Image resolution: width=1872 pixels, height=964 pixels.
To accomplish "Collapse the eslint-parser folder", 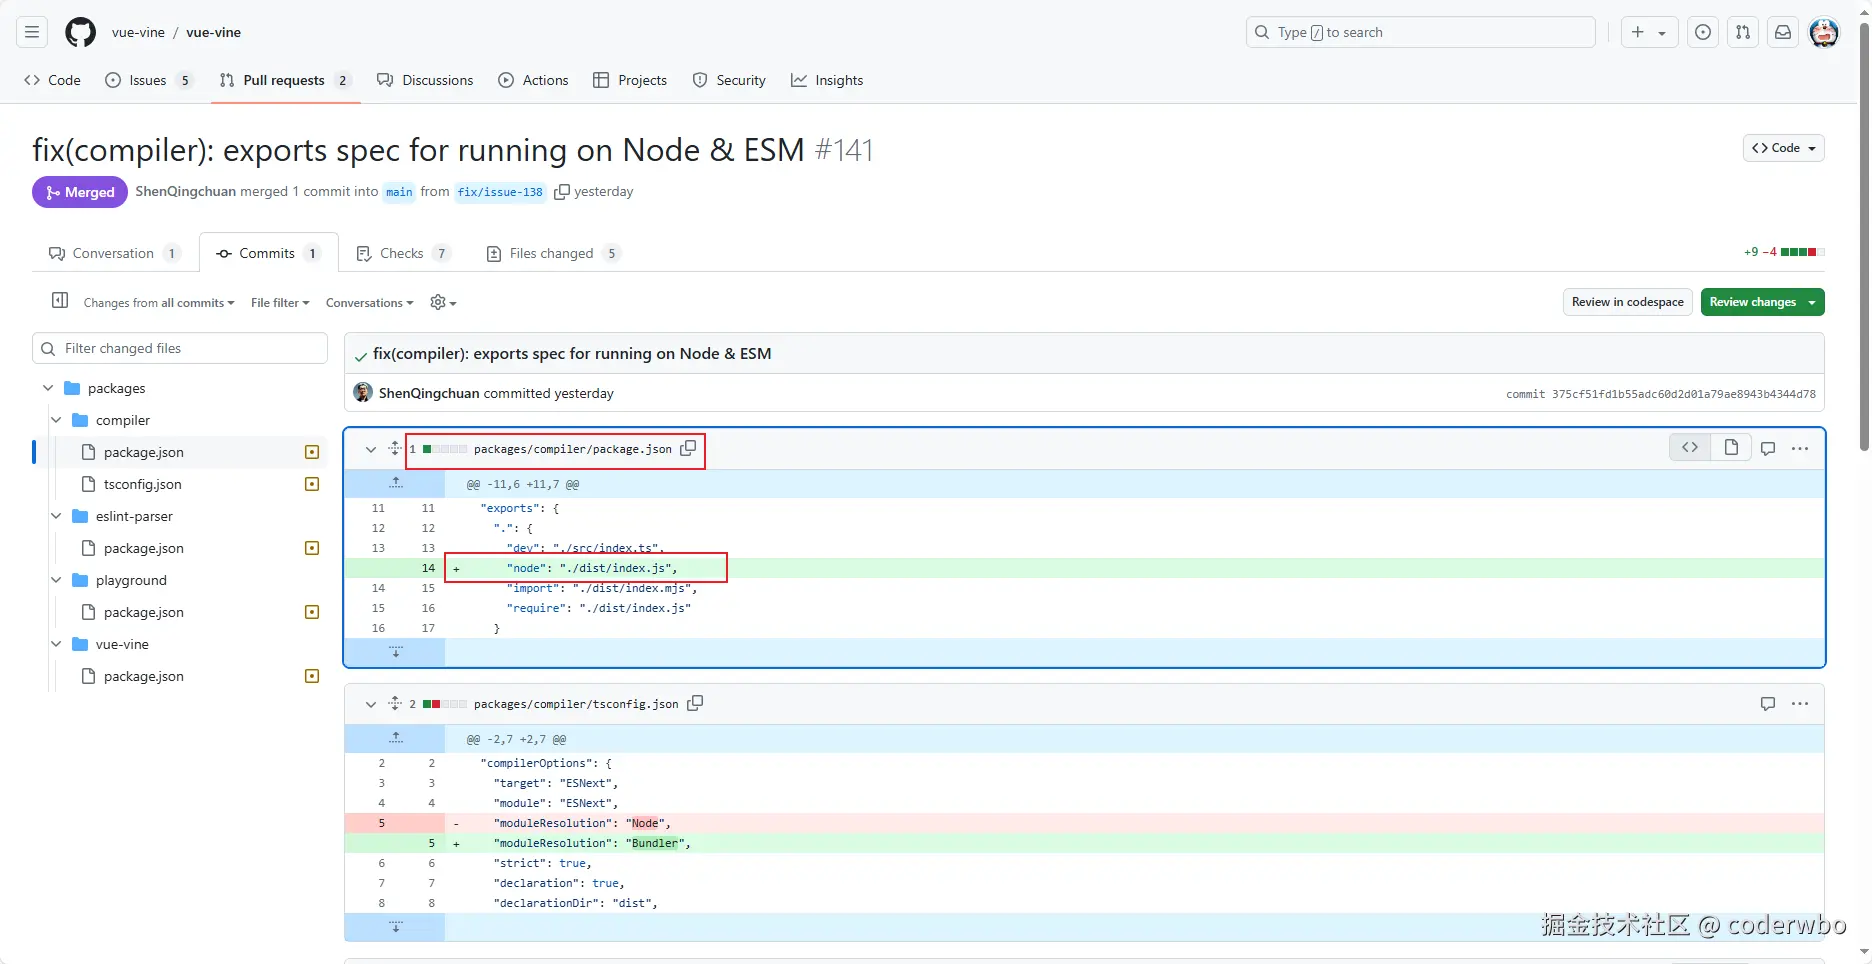I will (x=56, y=516).
